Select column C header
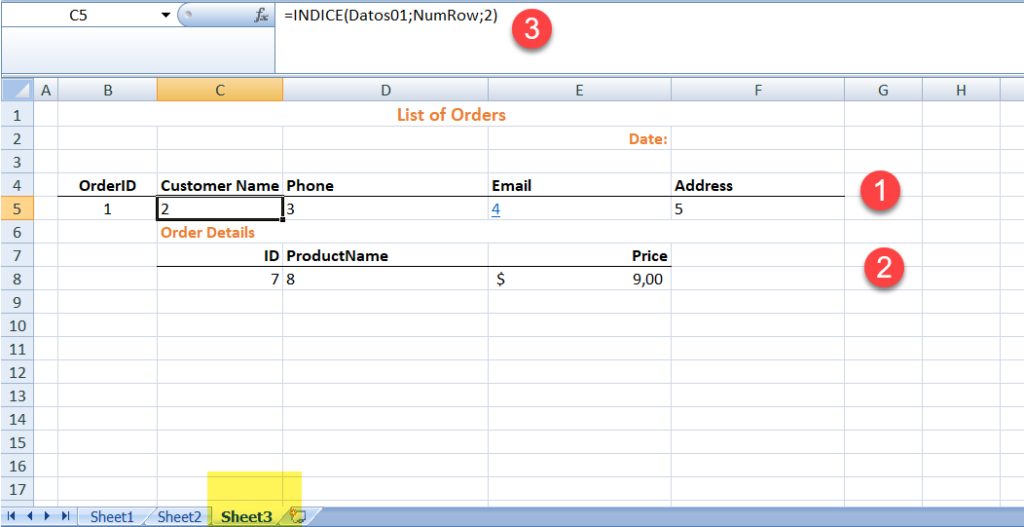 tap(220, 91)
